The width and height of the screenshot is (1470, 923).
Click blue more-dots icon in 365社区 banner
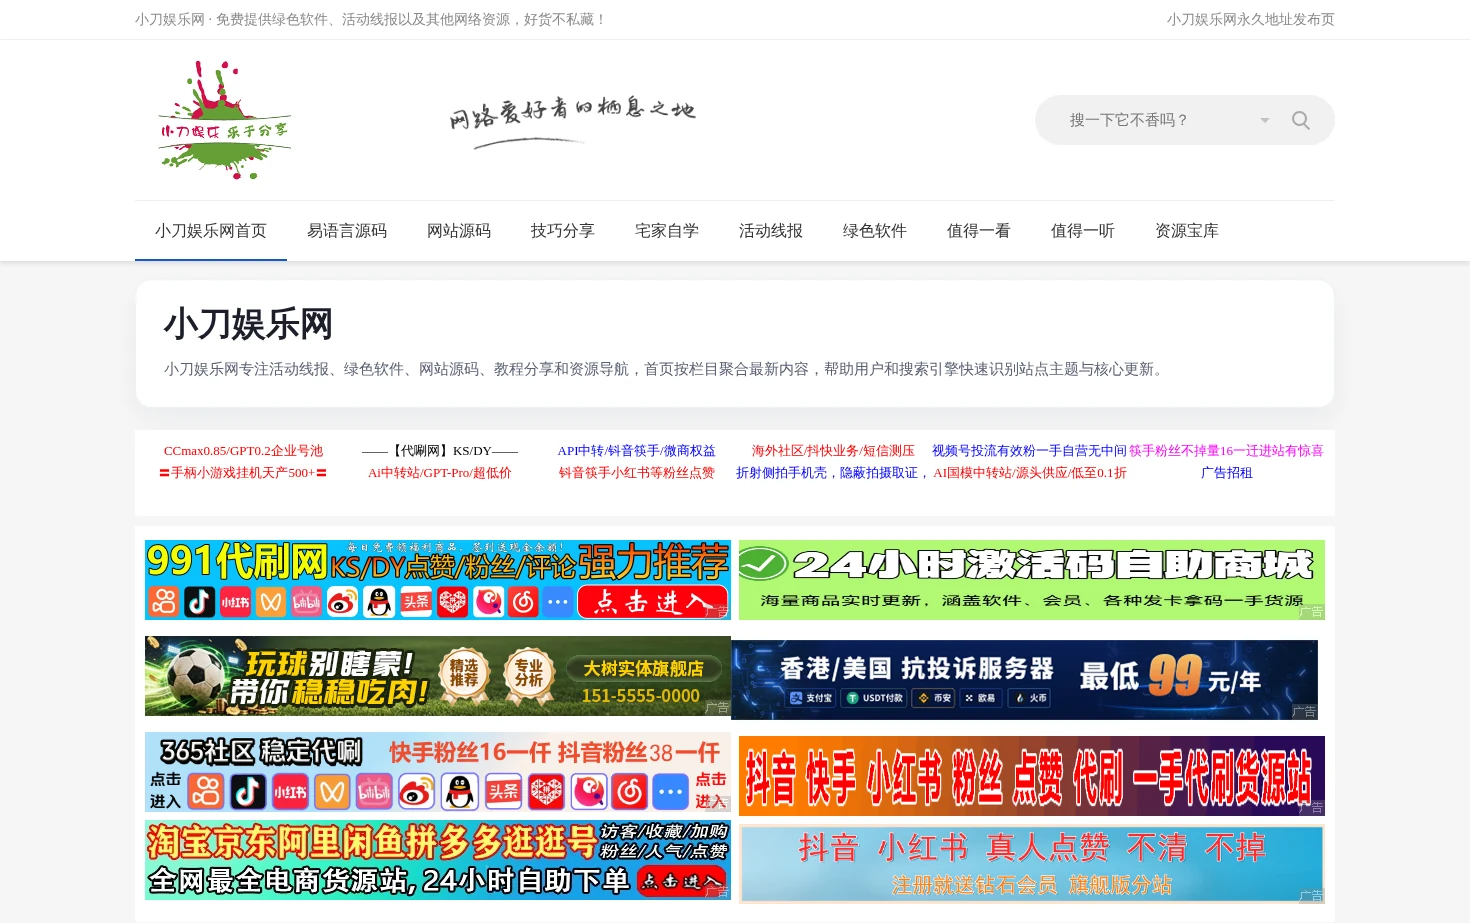coord(671,791)
